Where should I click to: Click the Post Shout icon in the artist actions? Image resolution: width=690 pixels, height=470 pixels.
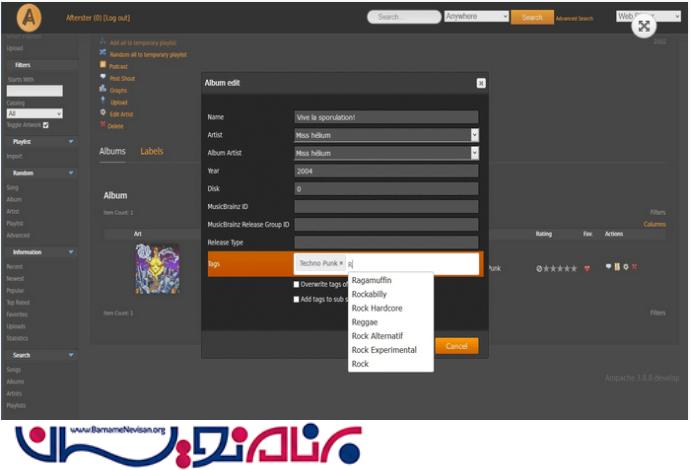click(103, 76)
